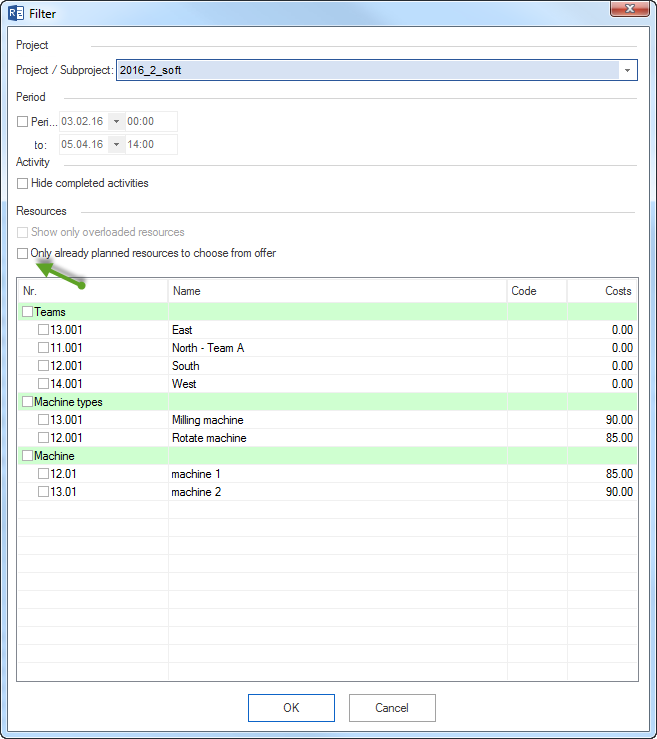This screenshot has height=739, width=657.
Task: Click the 'Rotate machine' name cell
Action: tap(337, 438)
